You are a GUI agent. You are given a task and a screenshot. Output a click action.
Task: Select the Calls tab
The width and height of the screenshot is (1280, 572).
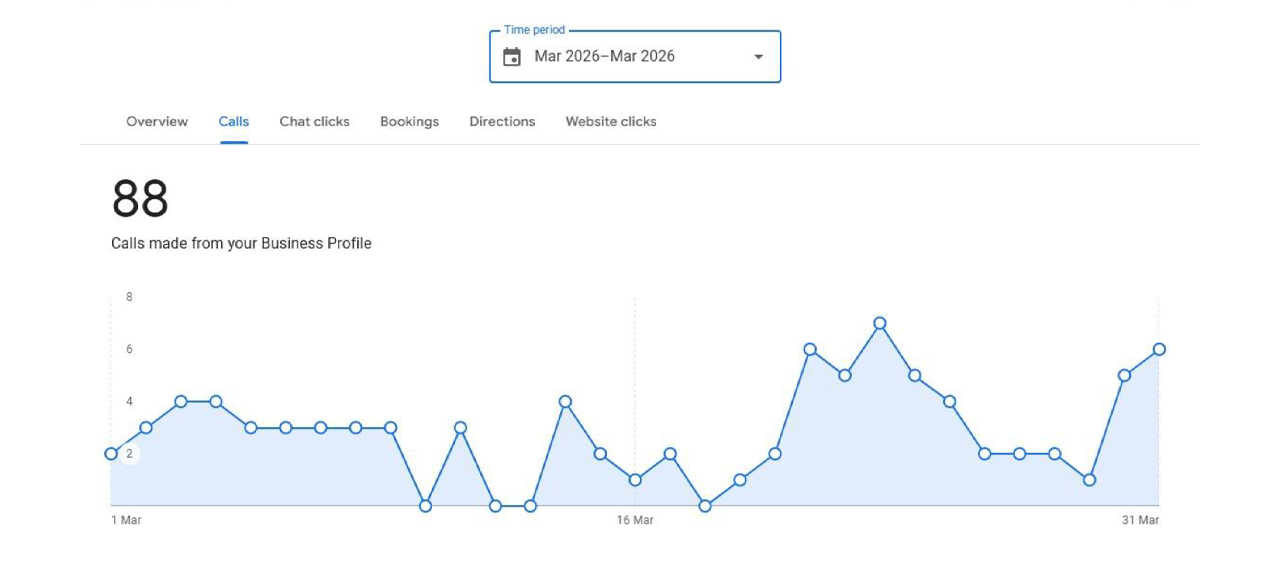(x=234, y=121)
